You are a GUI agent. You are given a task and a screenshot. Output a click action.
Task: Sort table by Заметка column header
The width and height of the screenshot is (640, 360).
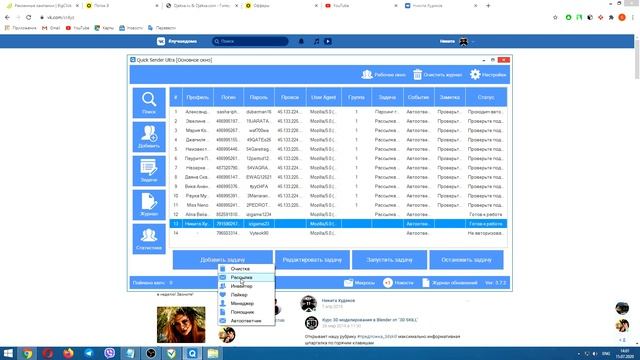click(x=450, y=97)
